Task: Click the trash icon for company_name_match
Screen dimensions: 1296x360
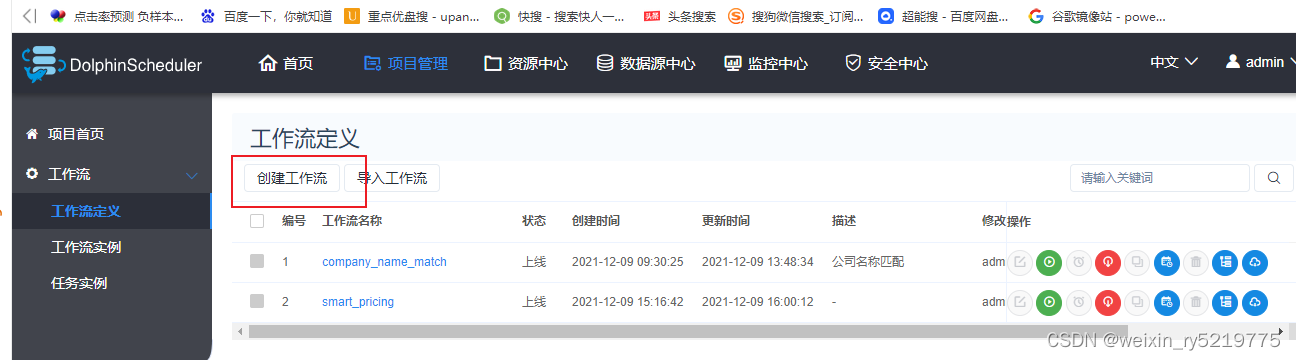Action: (x=1195, y=262)
